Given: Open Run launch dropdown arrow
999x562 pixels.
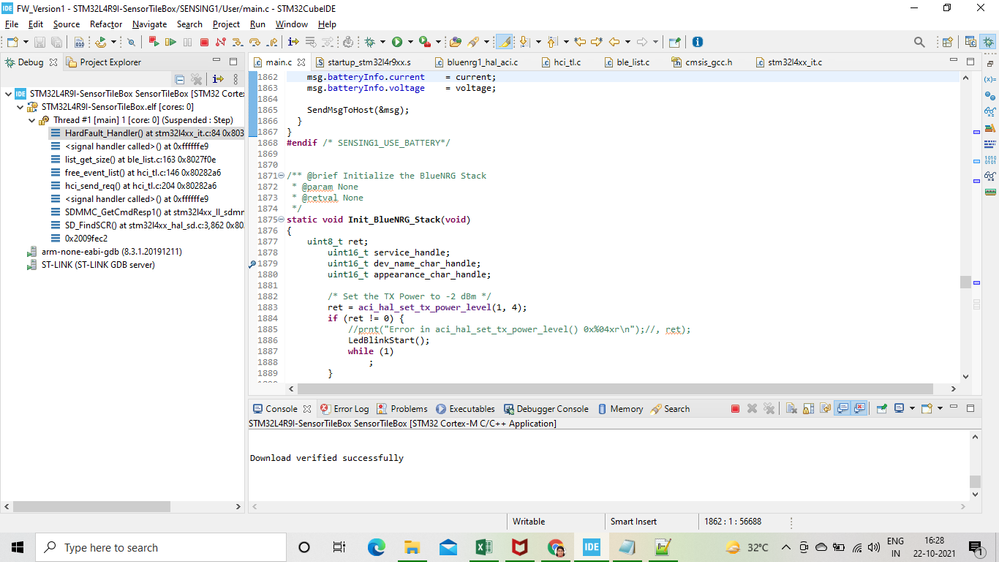Looking at the screenshot, I should 410,42.
